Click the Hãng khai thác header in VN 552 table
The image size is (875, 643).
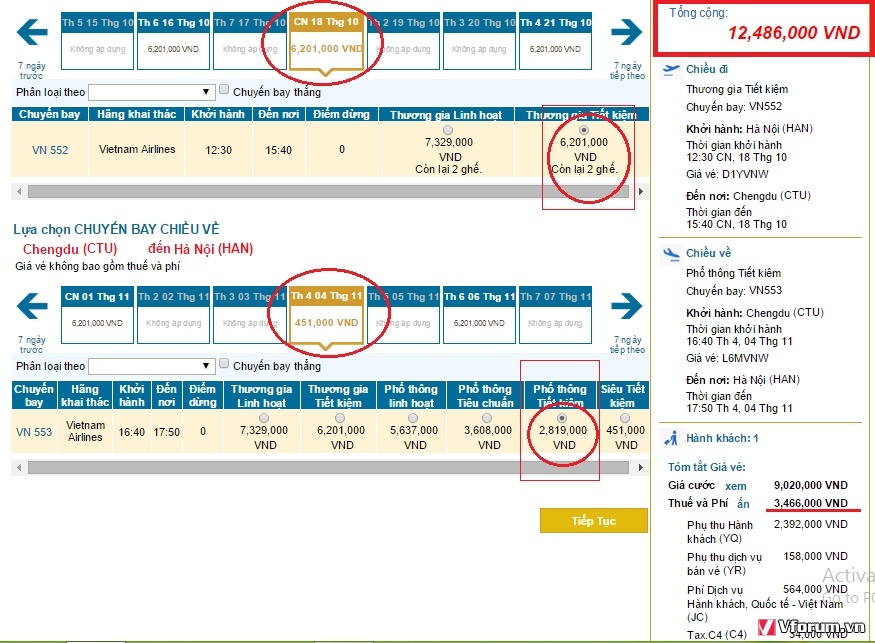tap(137, 114)
